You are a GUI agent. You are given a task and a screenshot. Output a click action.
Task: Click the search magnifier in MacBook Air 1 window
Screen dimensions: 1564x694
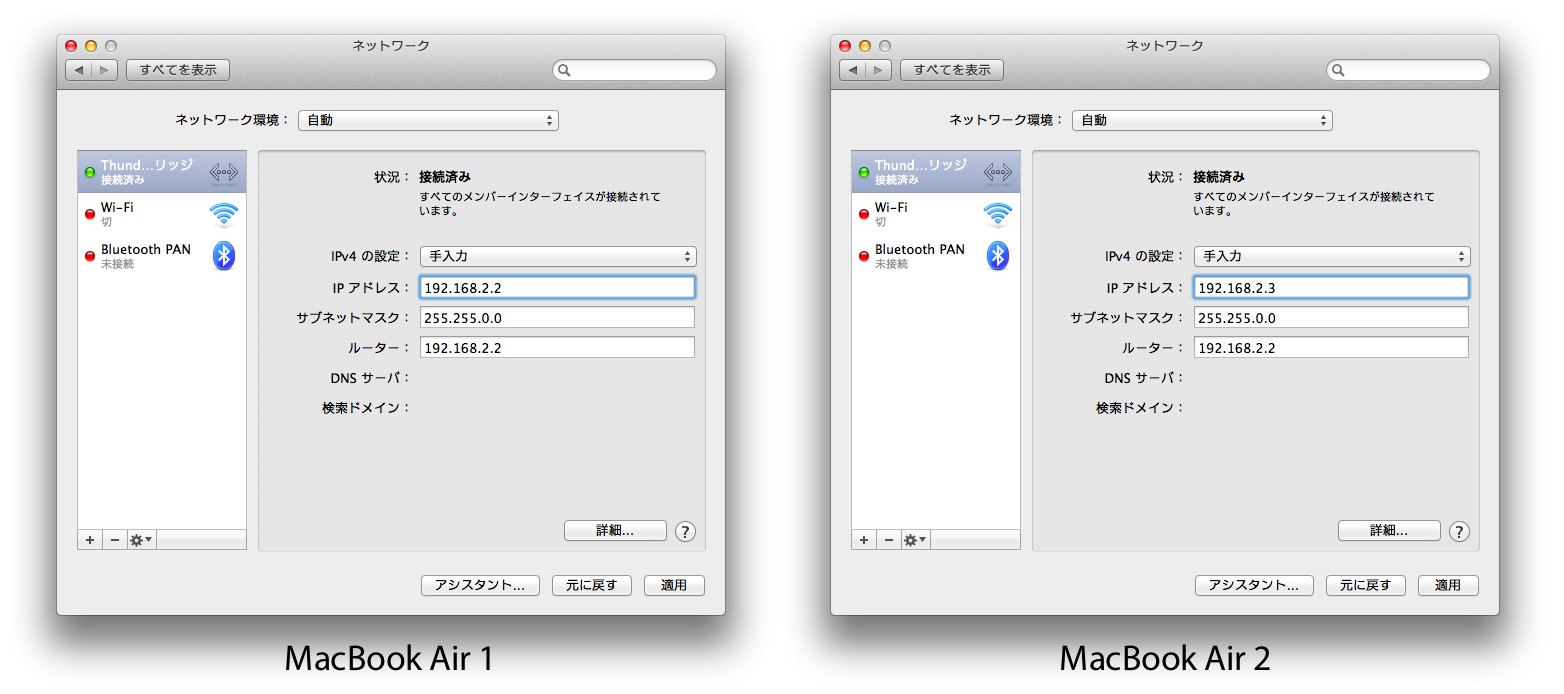click(x=565, y=71)
